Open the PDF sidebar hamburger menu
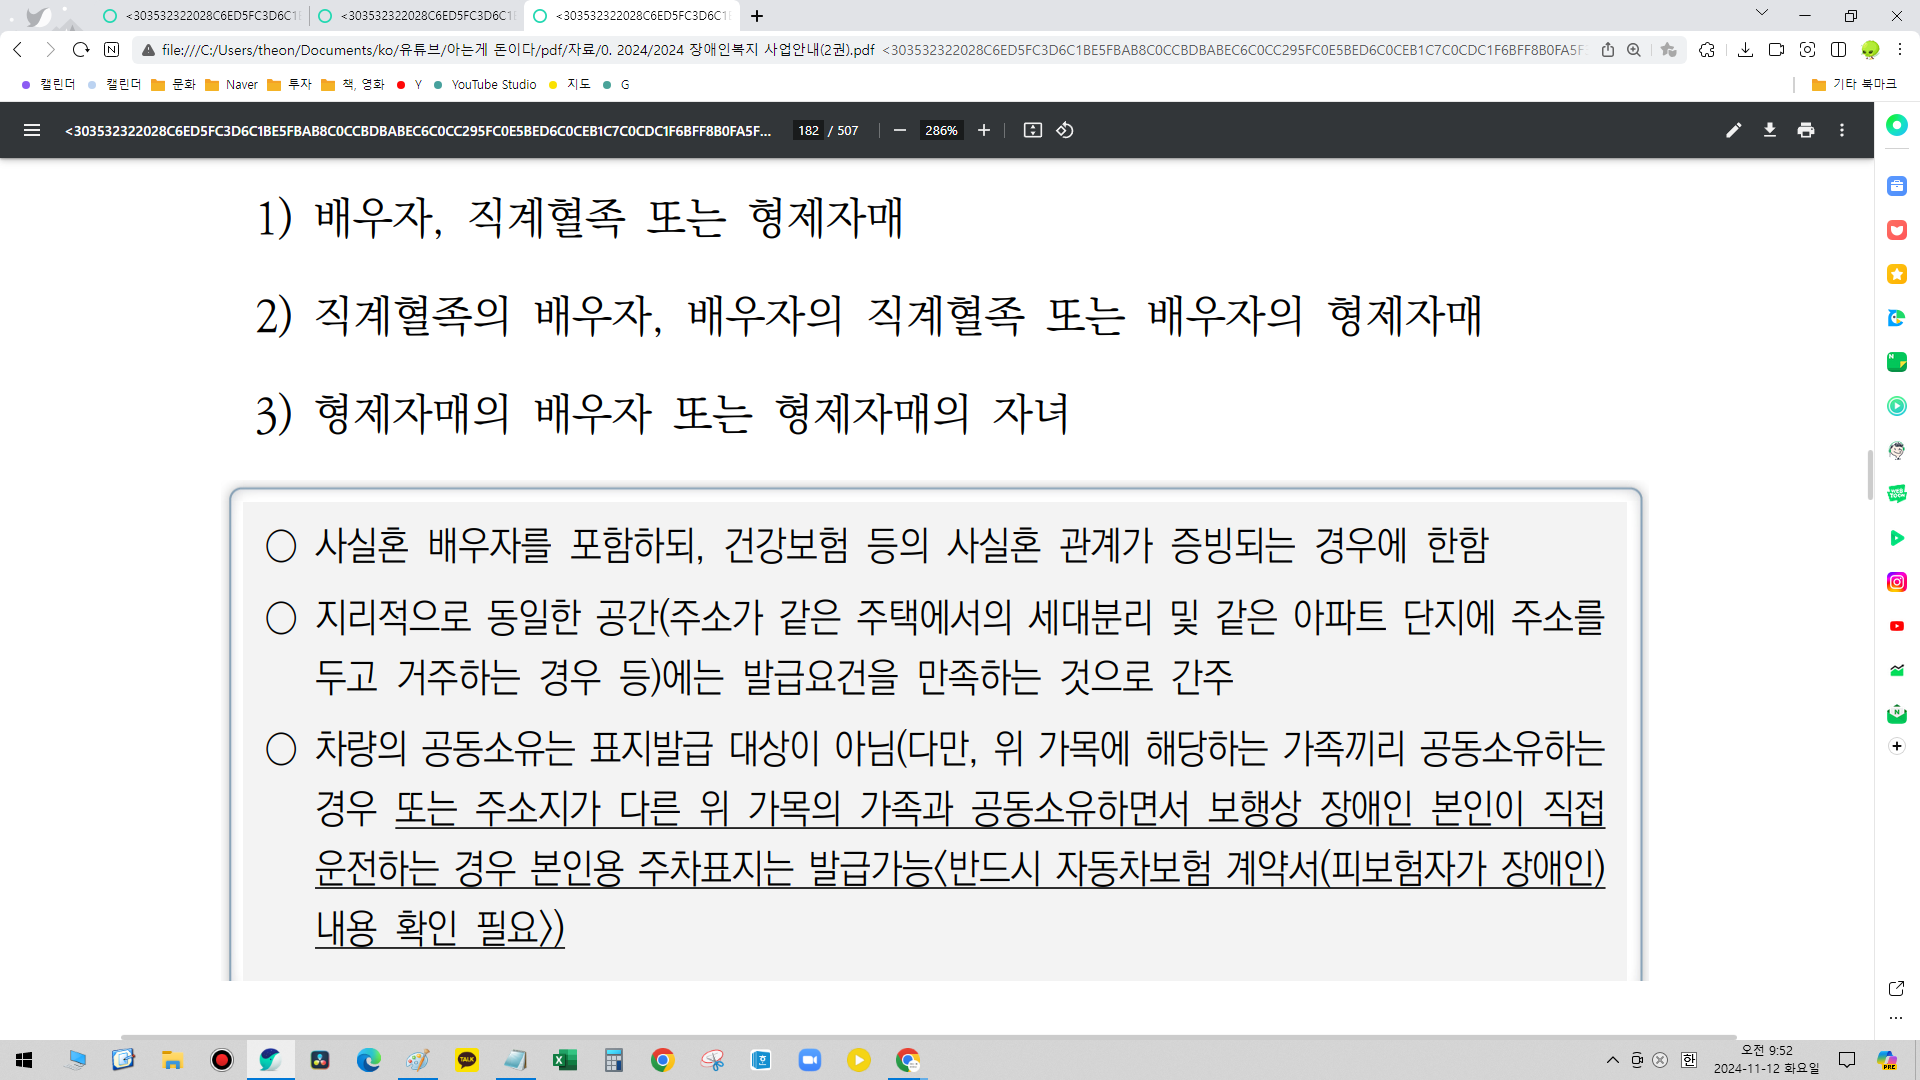This screenshot has height=1080, width=1920. pos(32,130)
